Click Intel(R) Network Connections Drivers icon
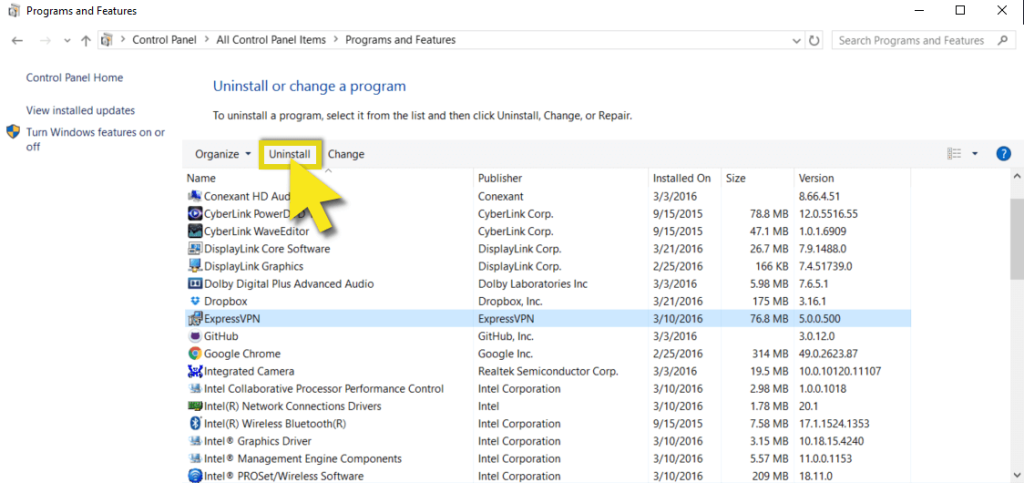Screen dimensions: 1024x483 tap(194, 406)
